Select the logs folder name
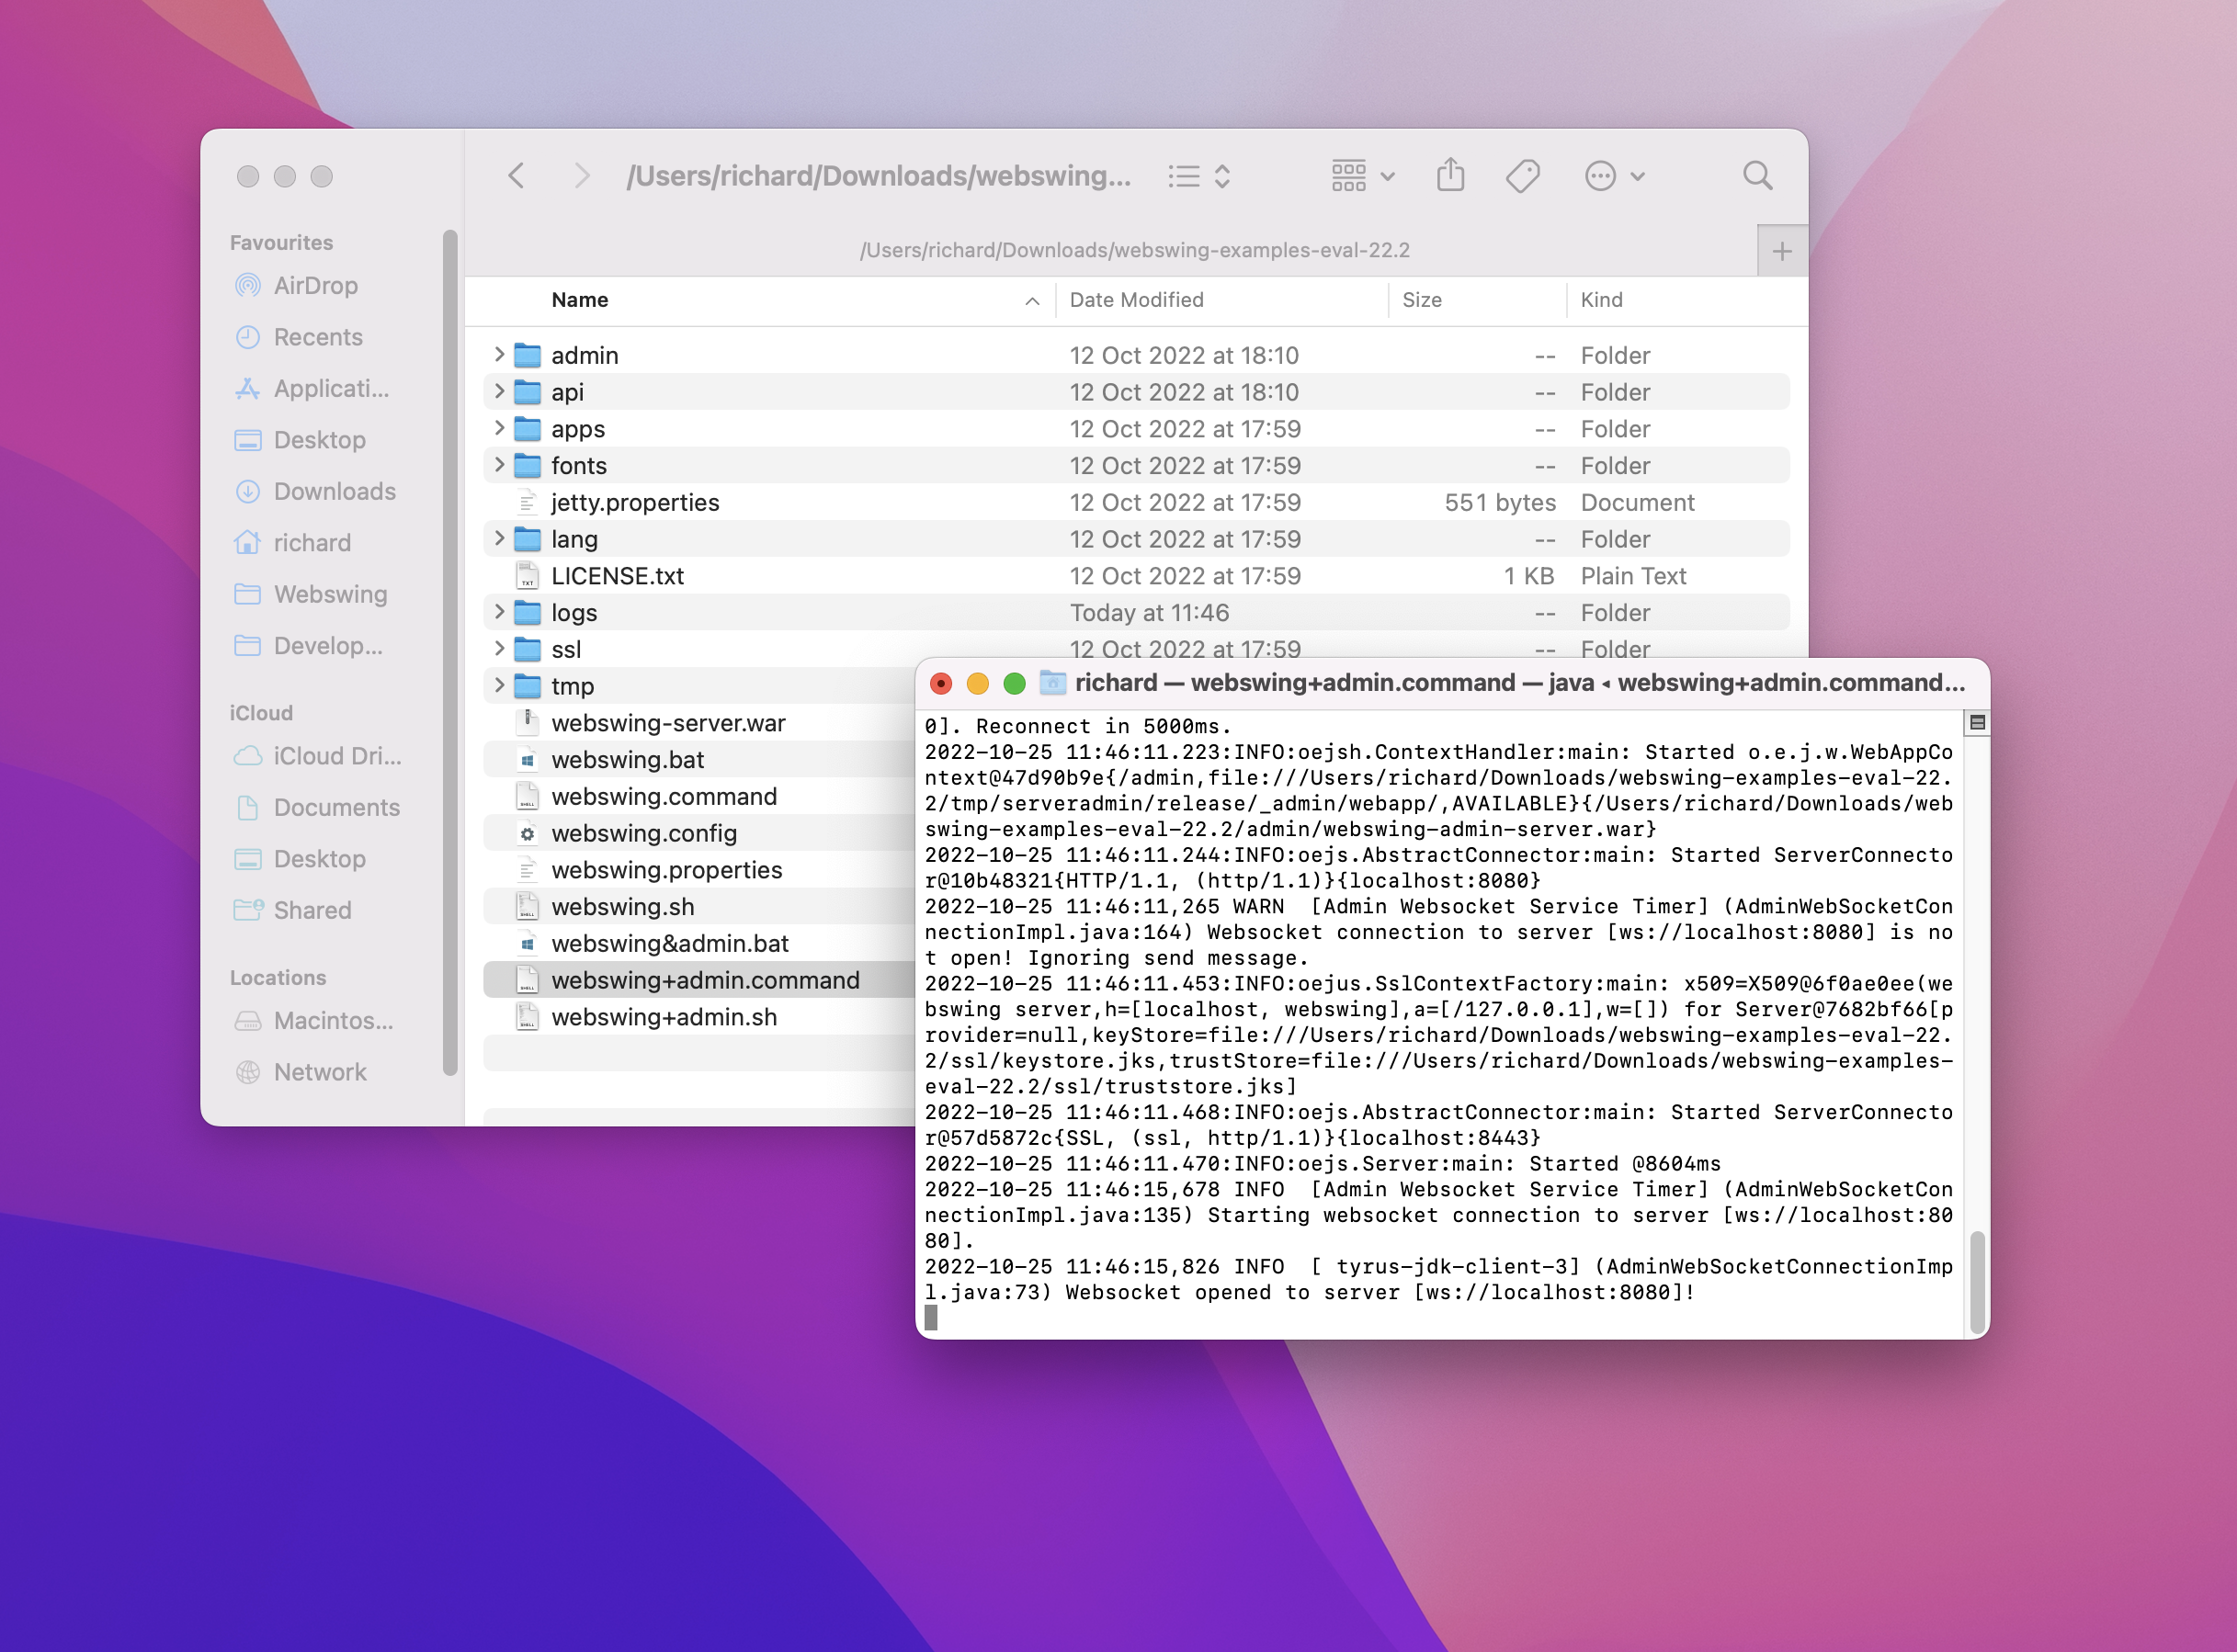This screenshot has width=2237, height=1652. 574,613
